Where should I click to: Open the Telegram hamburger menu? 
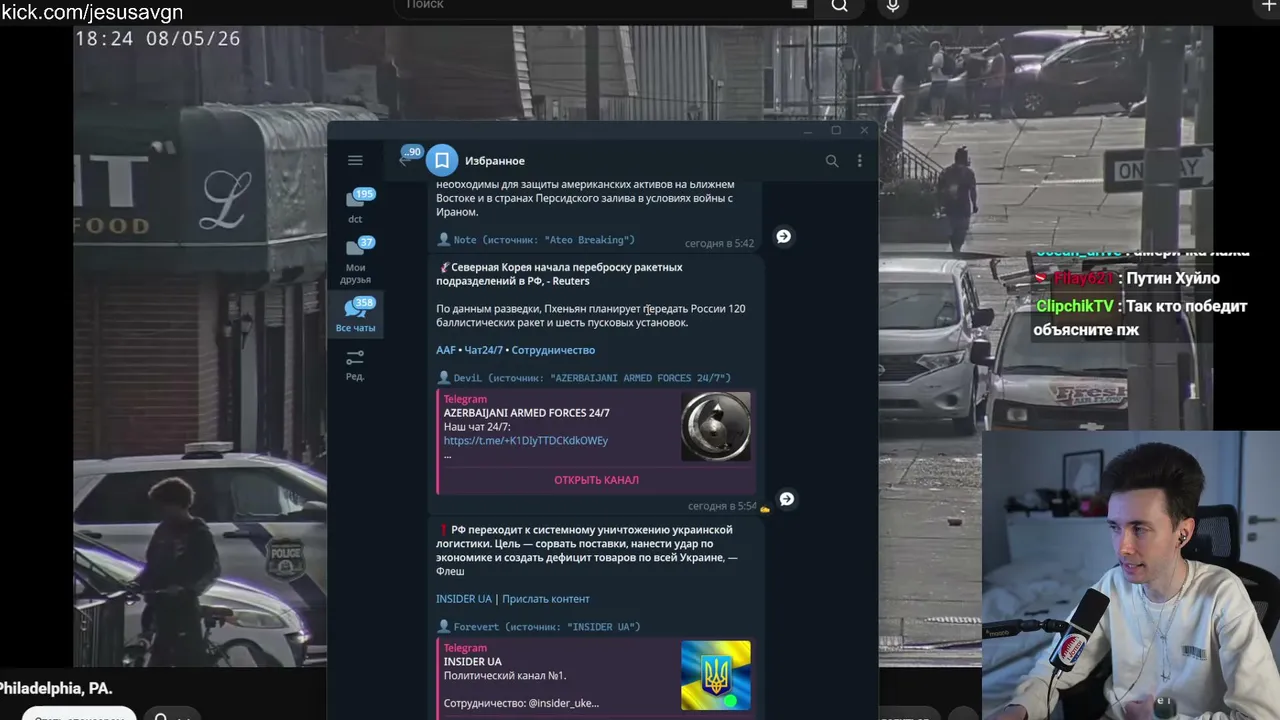point(355,160)
